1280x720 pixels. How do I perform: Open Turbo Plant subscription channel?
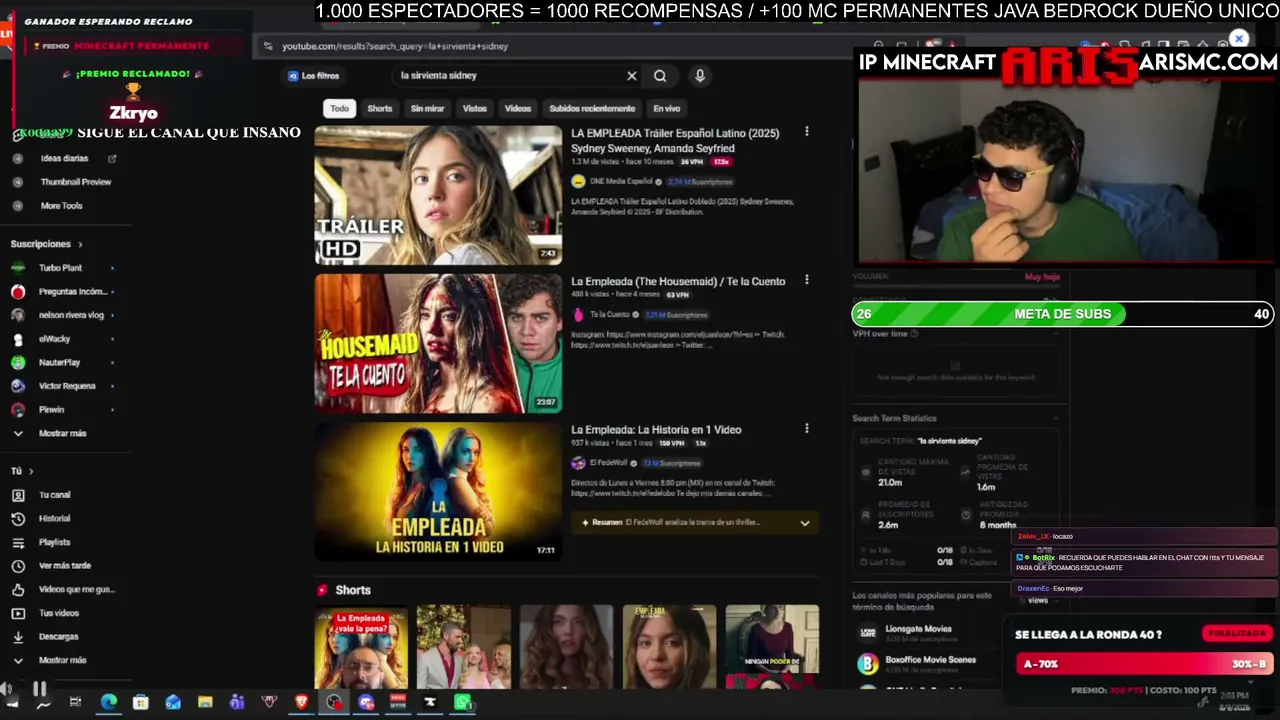click(x=62, y=268)
